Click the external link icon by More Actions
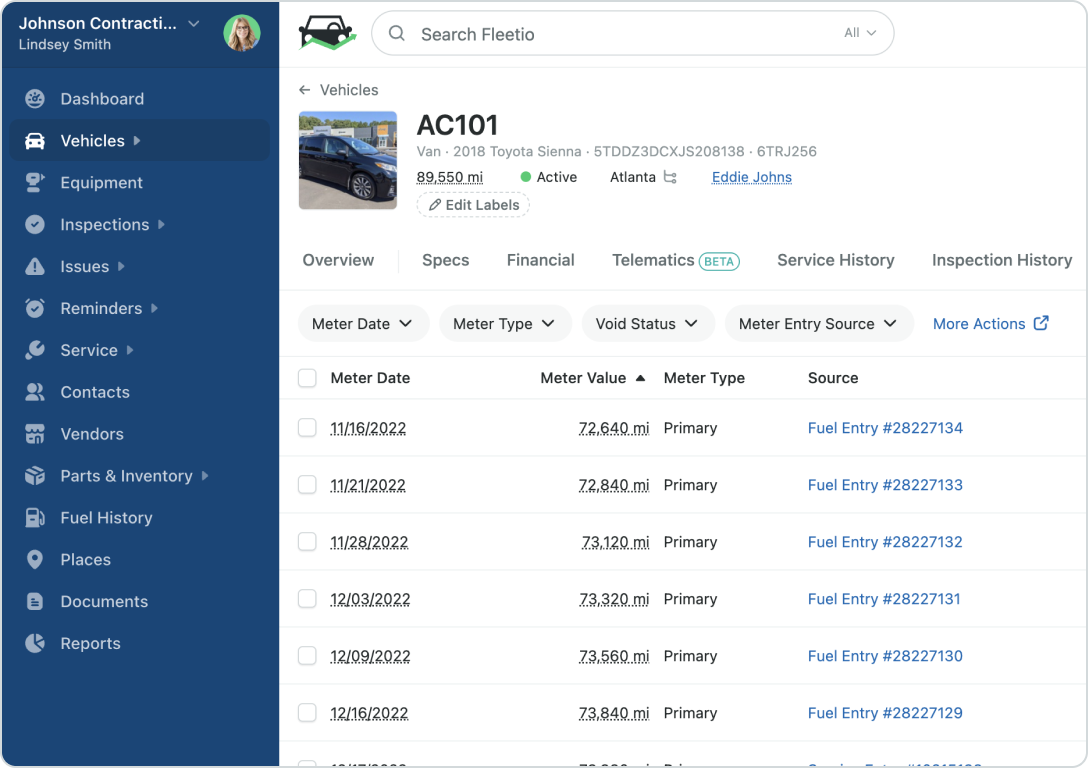The width and height of the screenshot is (1088, 768). click(x=1041, y=323)
